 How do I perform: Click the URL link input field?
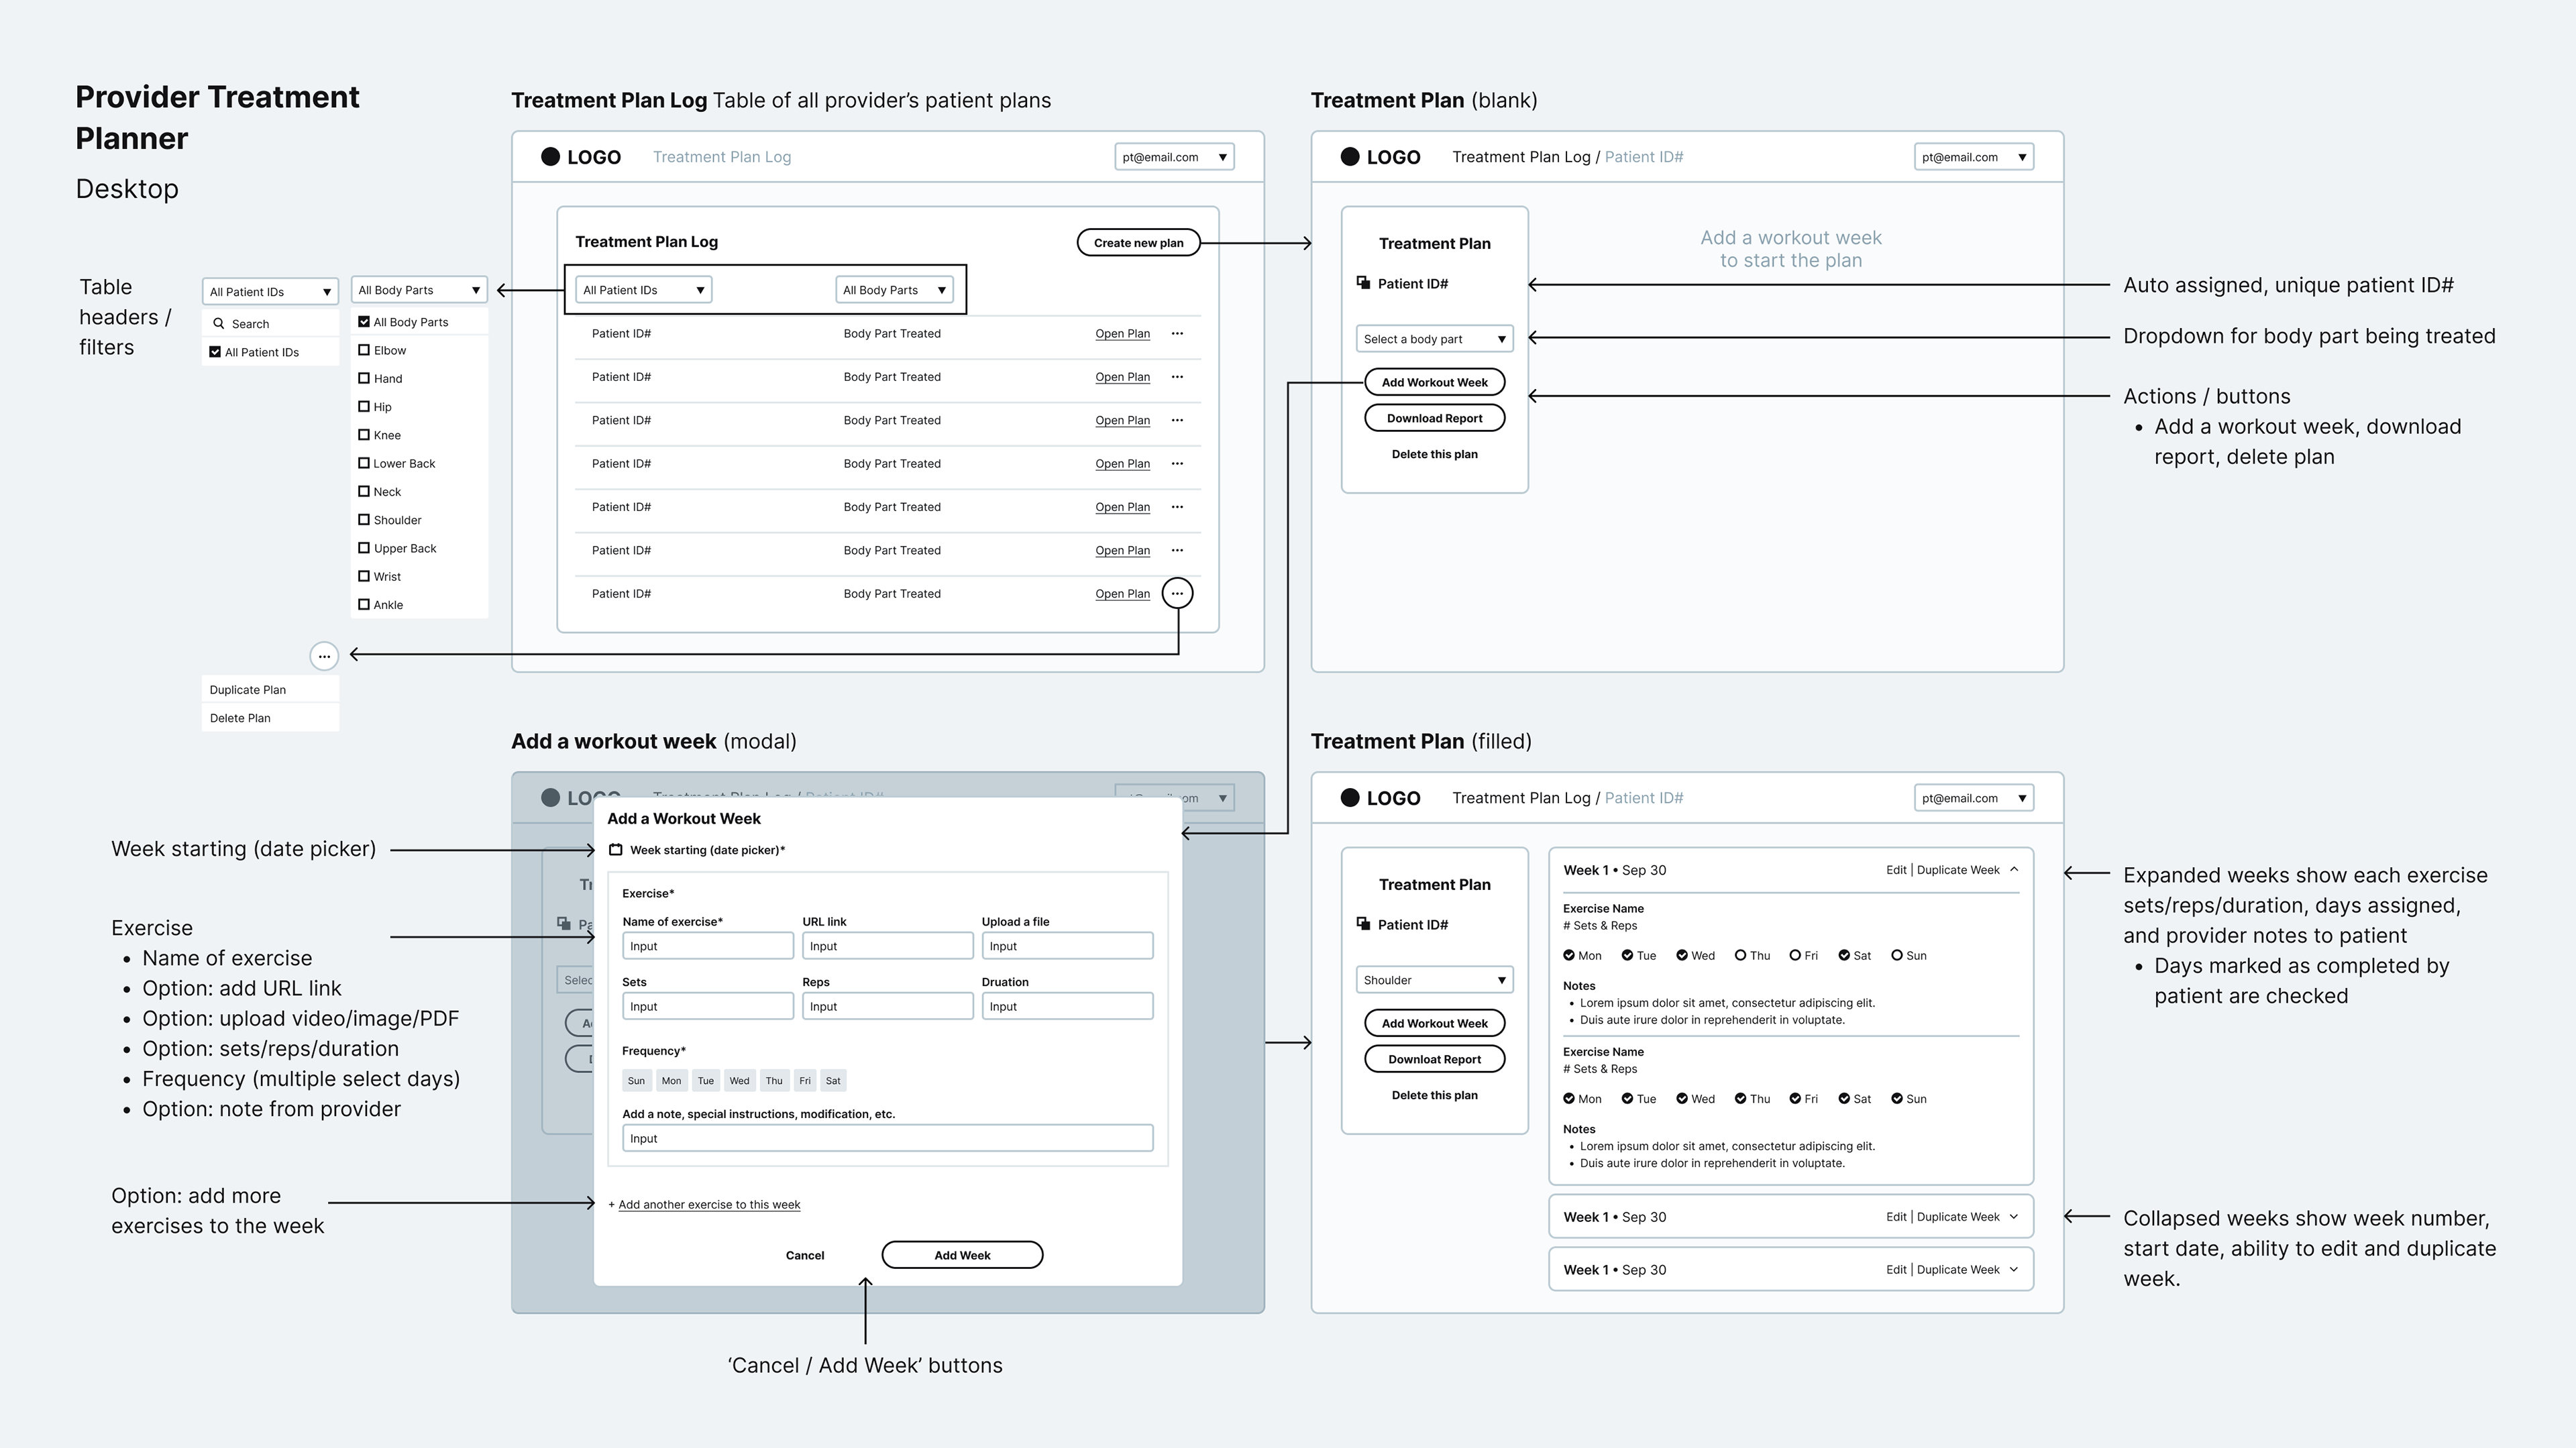click(x=887, y=946)
